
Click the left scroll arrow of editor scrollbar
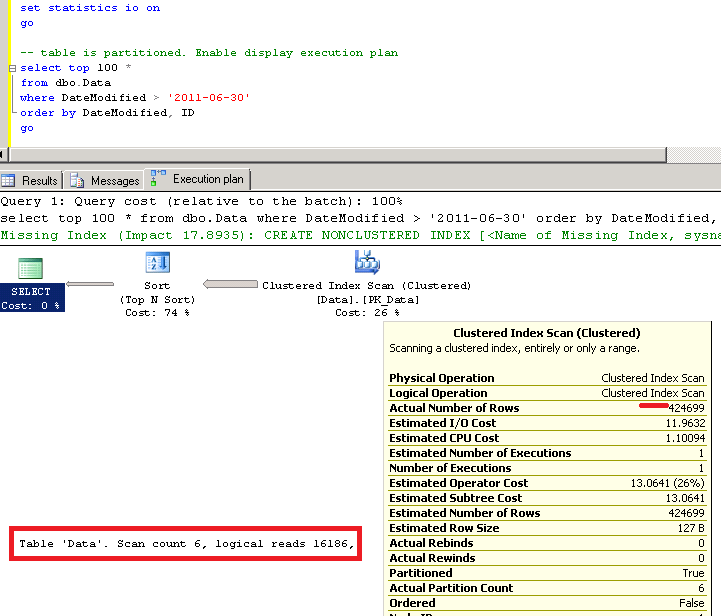point(2,155)
